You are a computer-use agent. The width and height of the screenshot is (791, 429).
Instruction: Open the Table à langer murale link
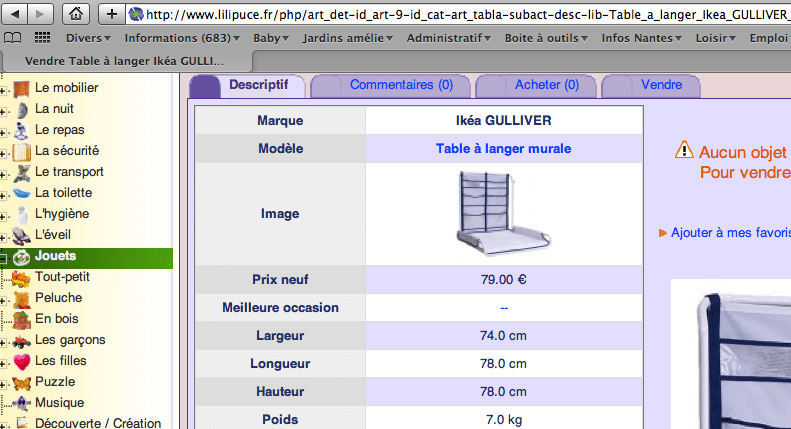[x=503, y=148]
